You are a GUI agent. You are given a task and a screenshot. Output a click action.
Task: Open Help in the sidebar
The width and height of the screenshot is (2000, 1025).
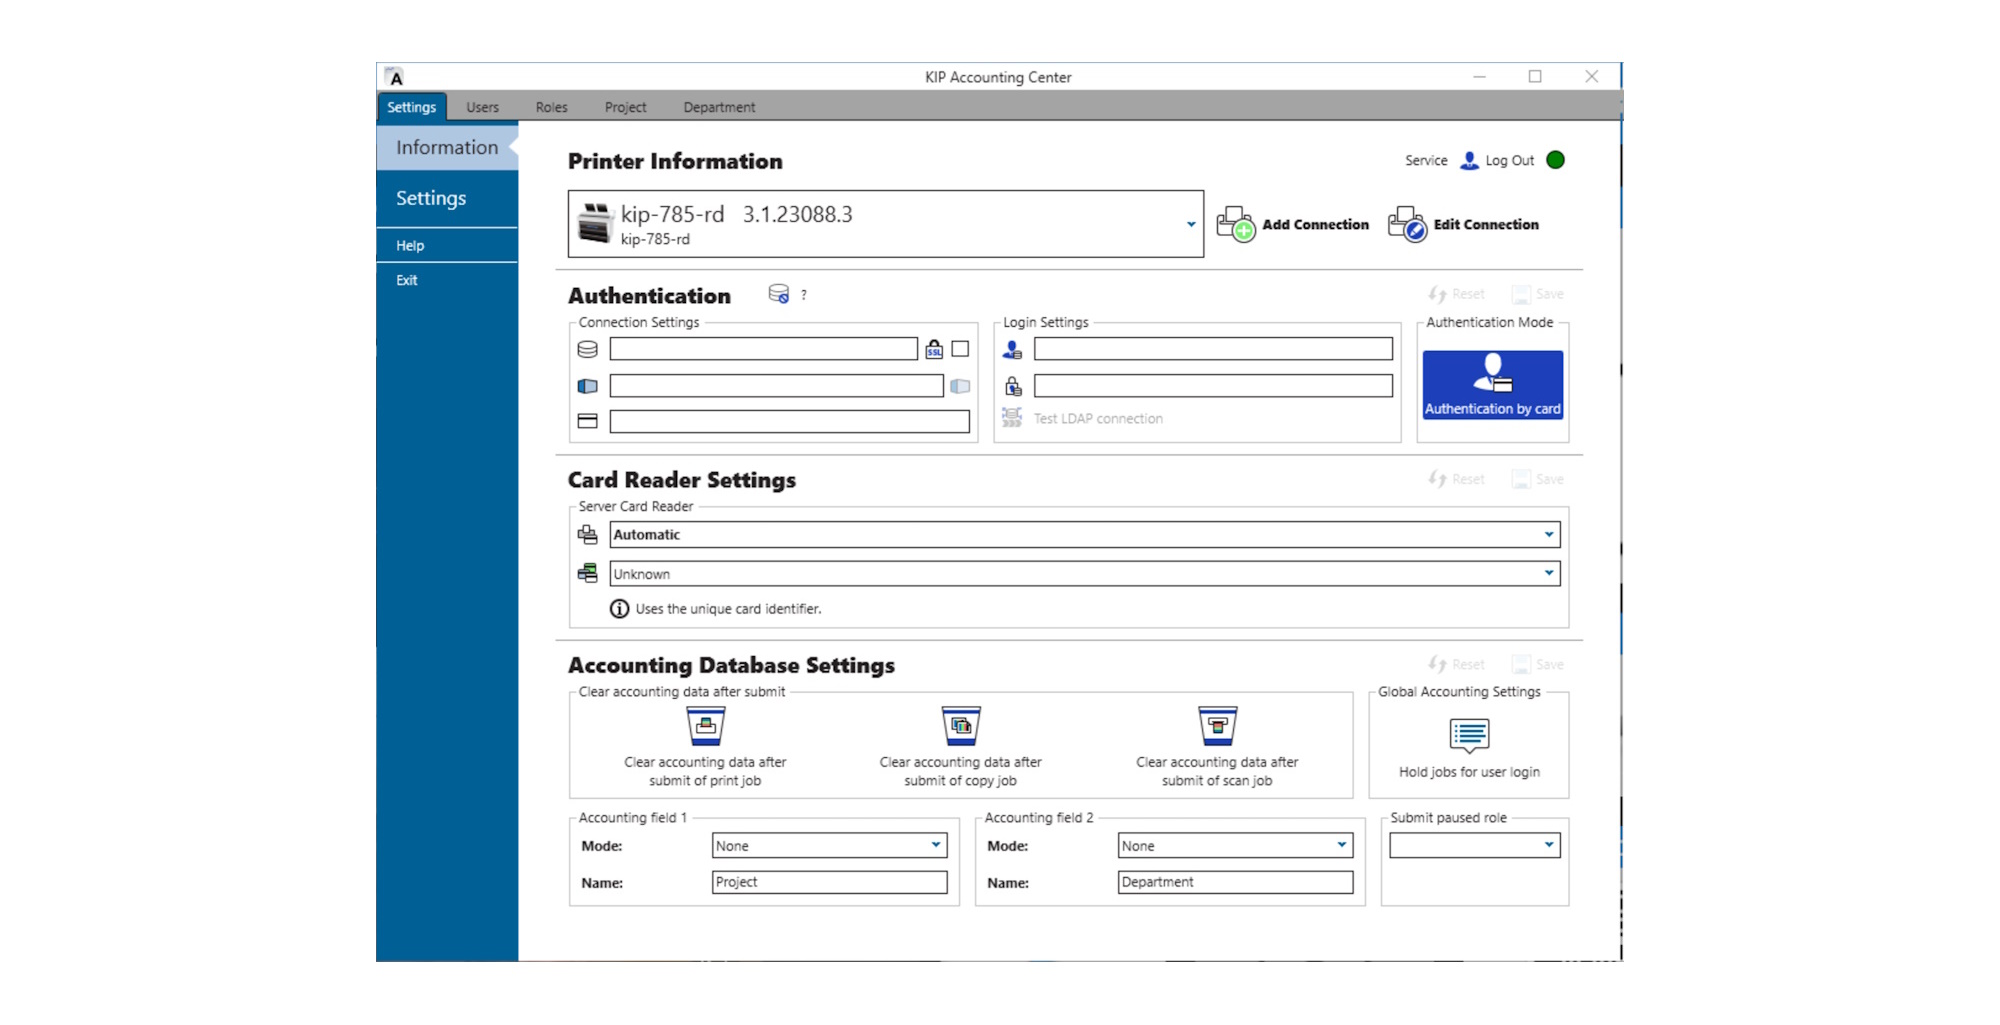pos(447,245)
